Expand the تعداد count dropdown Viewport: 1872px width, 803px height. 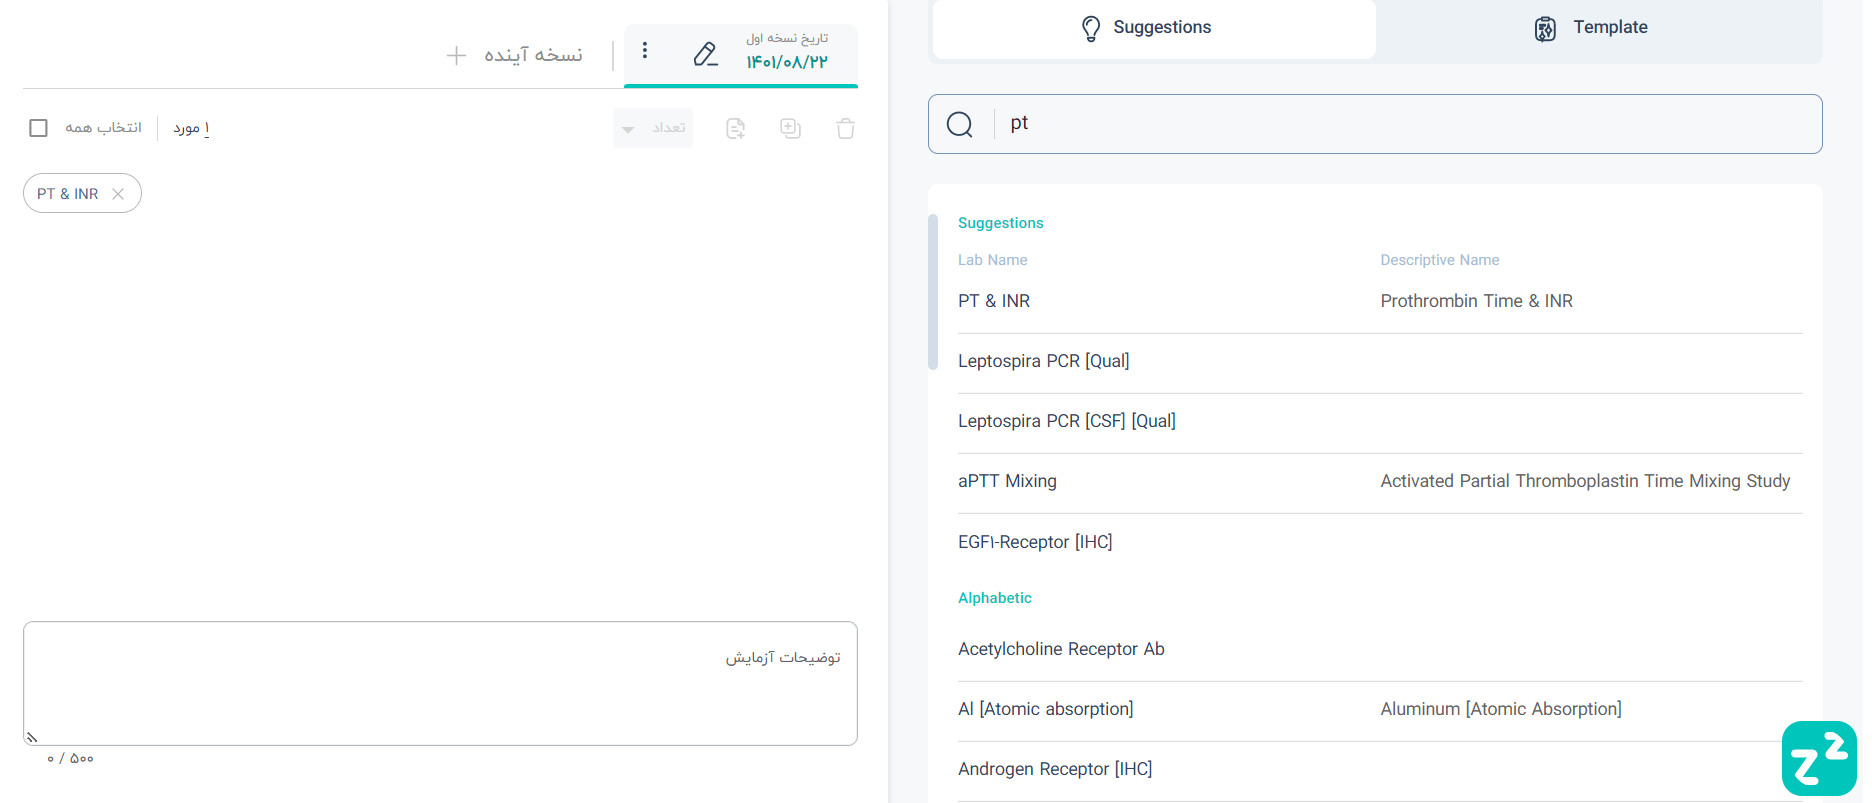tap(653, 128)
